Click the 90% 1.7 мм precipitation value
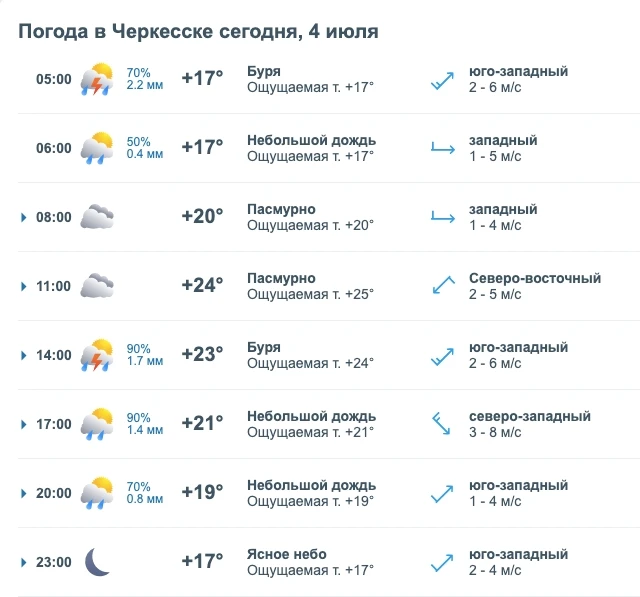This screenshot has width=640, height=597. [x=144, y=355]
